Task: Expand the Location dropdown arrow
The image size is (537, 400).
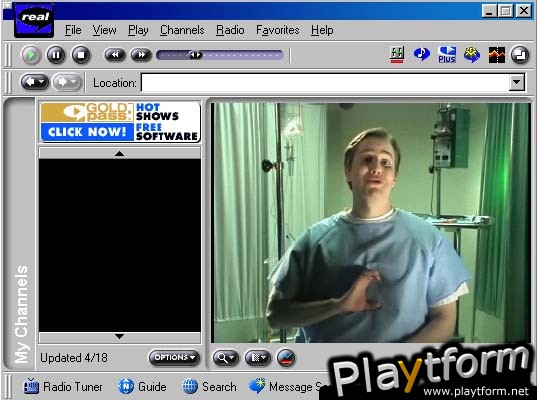Action: (x=517, y=82)
